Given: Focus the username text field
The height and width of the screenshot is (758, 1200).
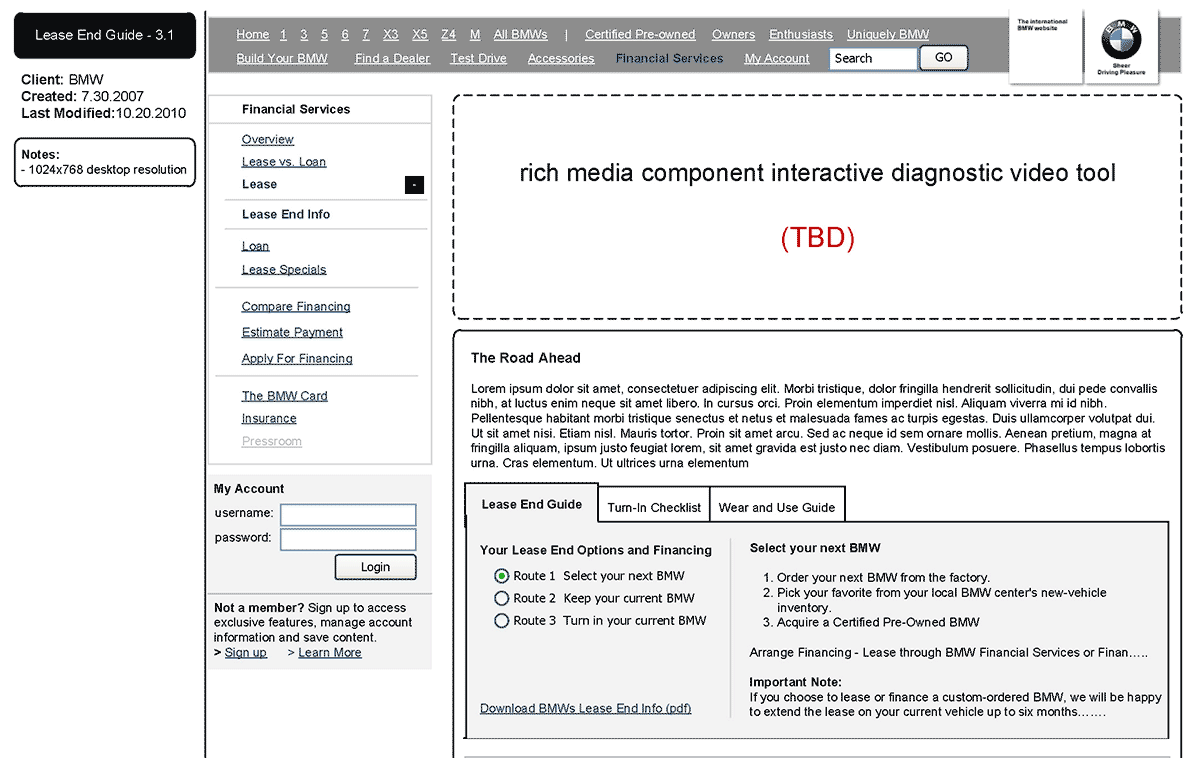Looking at the screenshot, I should tap(348, 514).
